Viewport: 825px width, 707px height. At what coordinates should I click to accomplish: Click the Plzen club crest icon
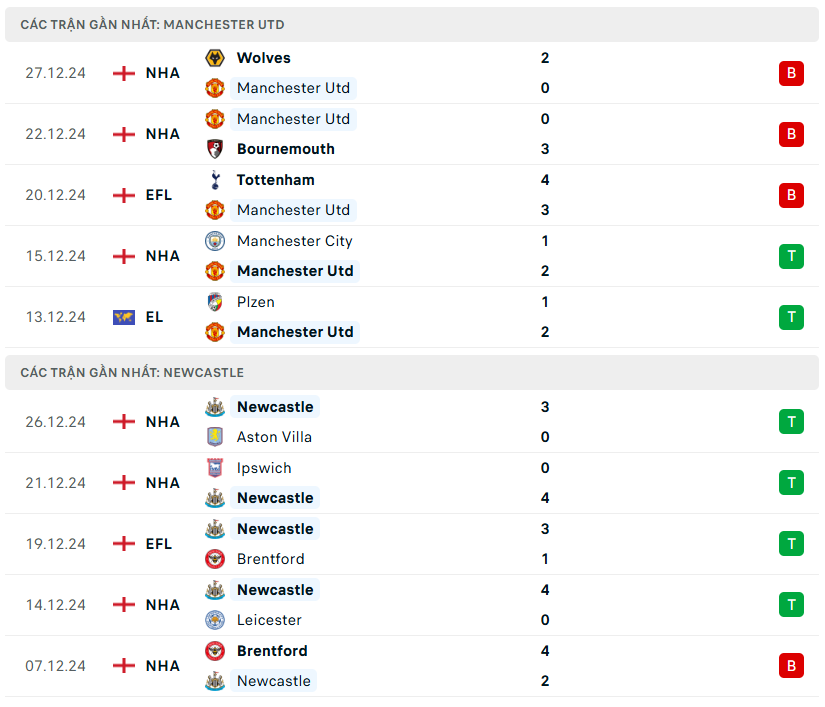pyautogui.click(x=215, y=302)
